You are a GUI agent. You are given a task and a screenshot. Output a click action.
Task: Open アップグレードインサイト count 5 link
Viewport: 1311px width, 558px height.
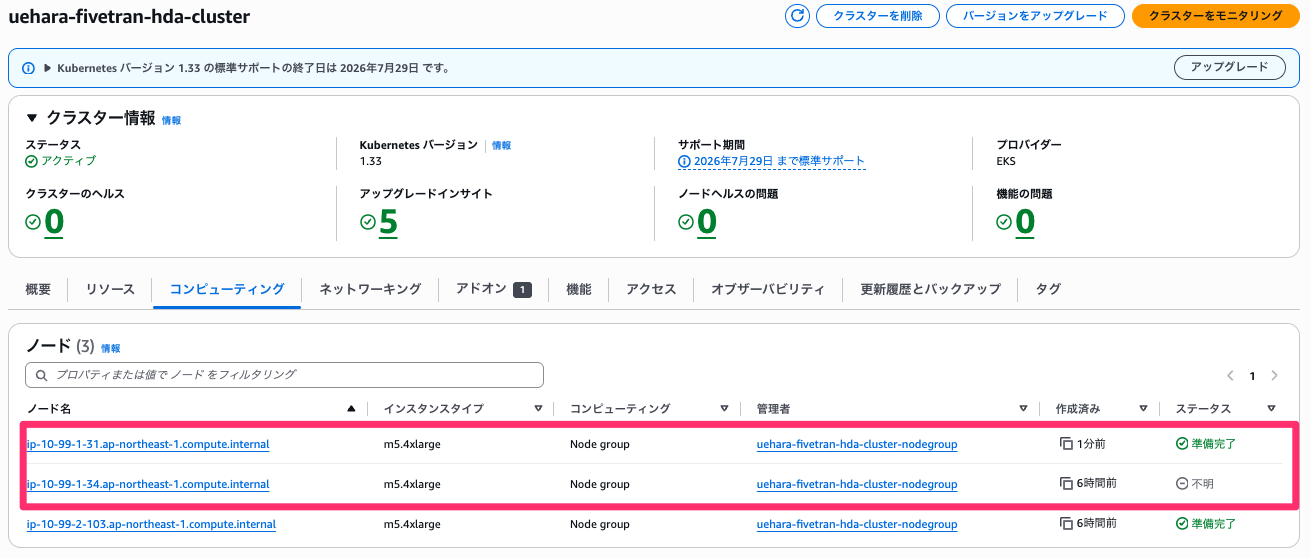[x=388, y=222]
